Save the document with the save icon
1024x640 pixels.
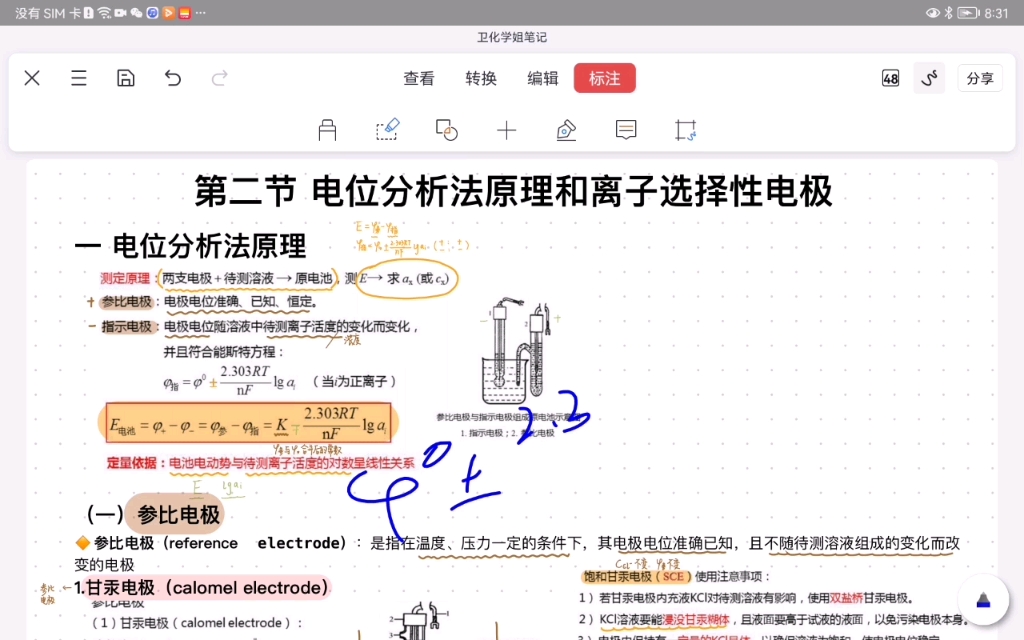tap(125, 78)
